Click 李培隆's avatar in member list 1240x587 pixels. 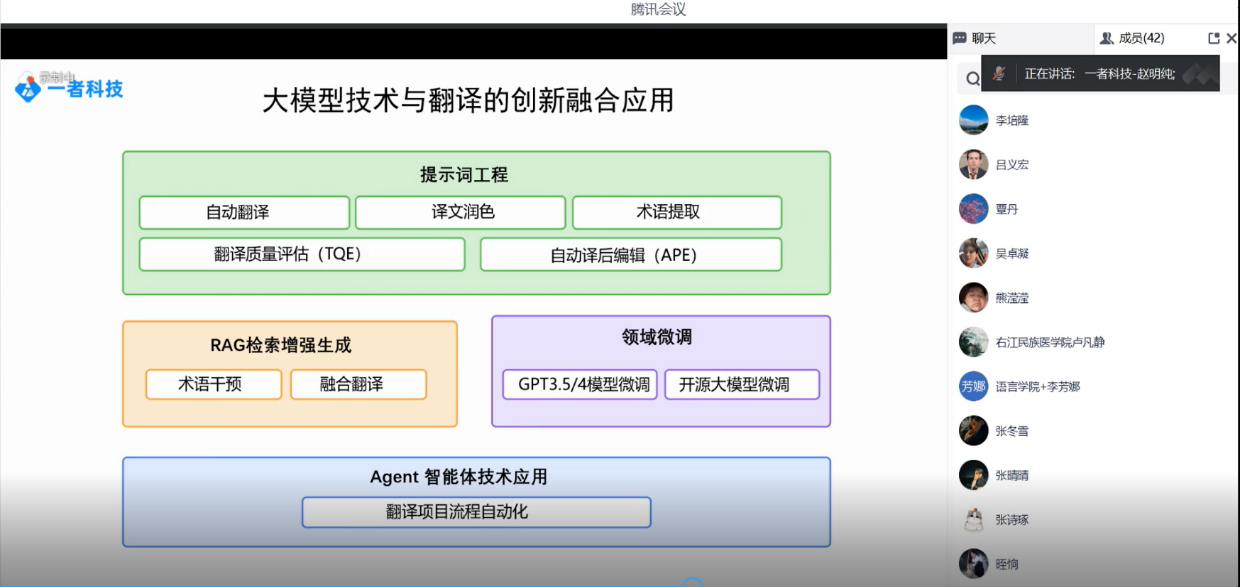973,120
